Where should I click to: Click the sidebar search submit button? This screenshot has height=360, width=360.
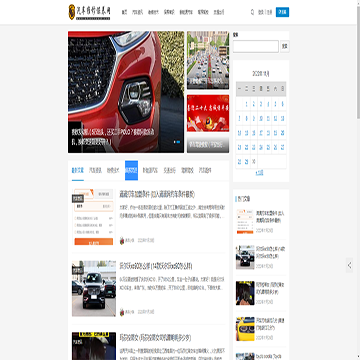tap(285, 47)
